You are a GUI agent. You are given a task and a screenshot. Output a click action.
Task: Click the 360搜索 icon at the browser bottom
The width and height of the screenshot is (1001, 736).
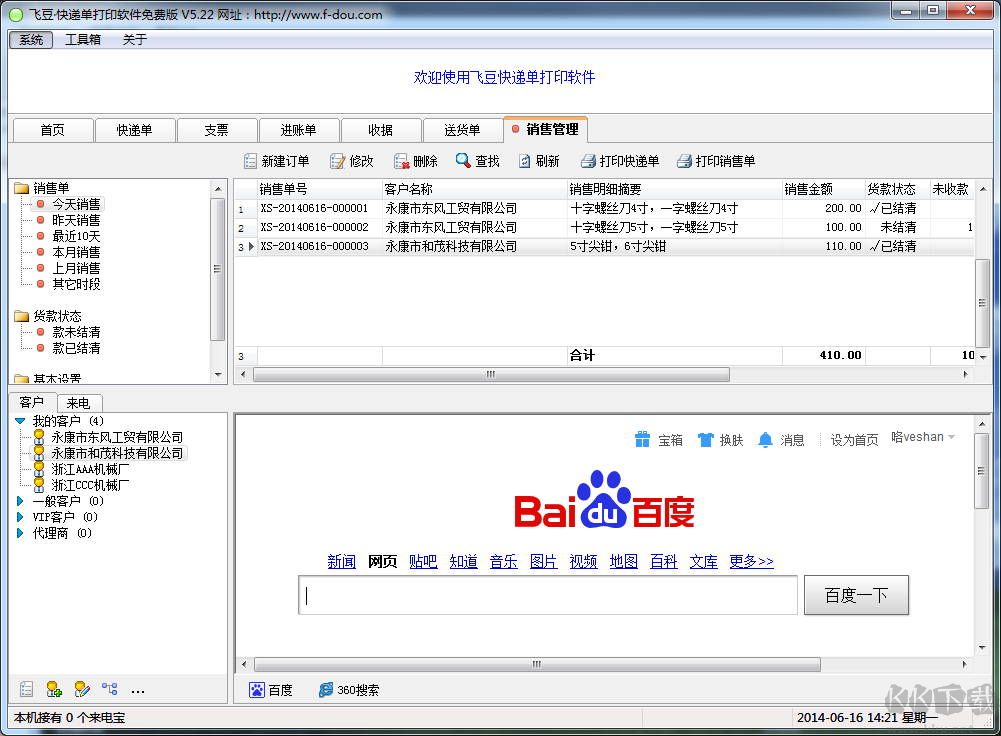(326, 690)
